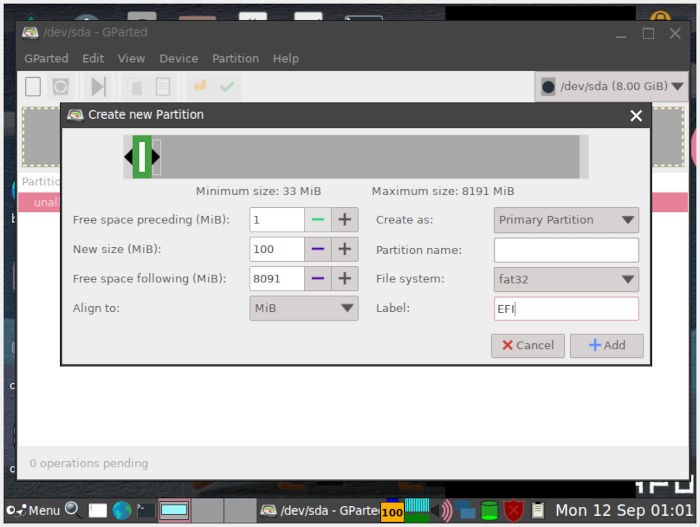Decrease free space following value
The height and width of the screenshot is (527, 700).
(x=317, y=278)
